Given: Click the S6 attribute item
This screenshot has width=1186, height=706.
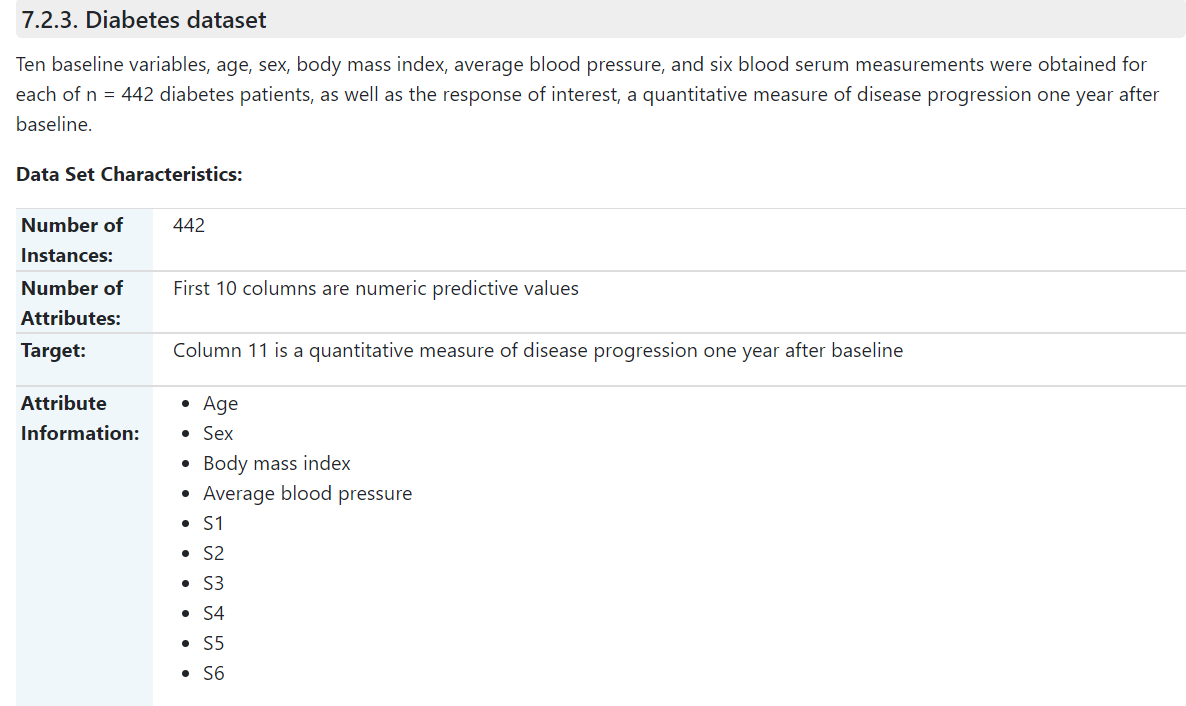Looking at the screenshot, I should pyautogui.click(x=213, y=673).
